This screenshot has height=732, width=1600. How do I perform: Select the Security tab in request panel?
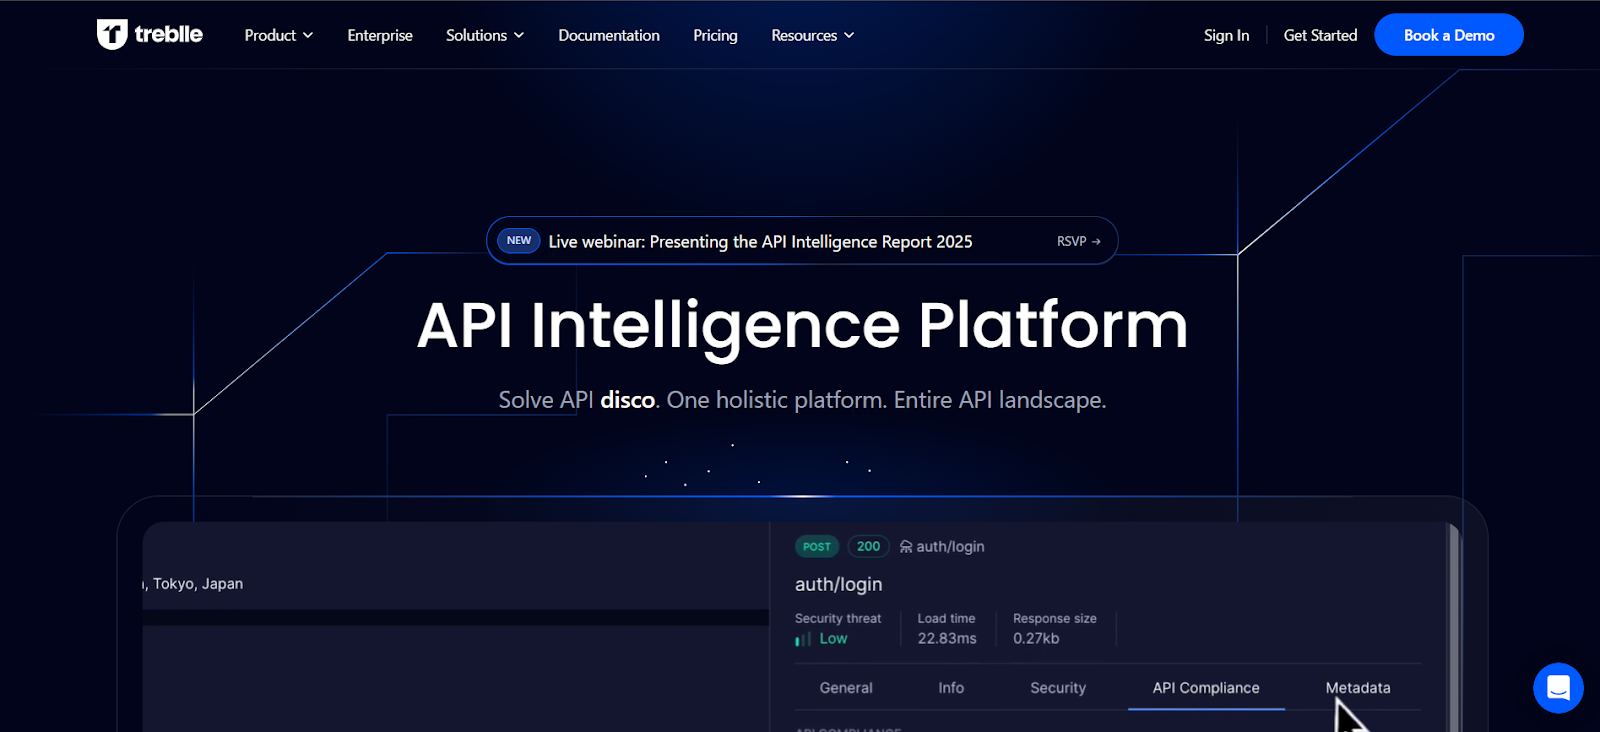click(x=1058, y=688)
